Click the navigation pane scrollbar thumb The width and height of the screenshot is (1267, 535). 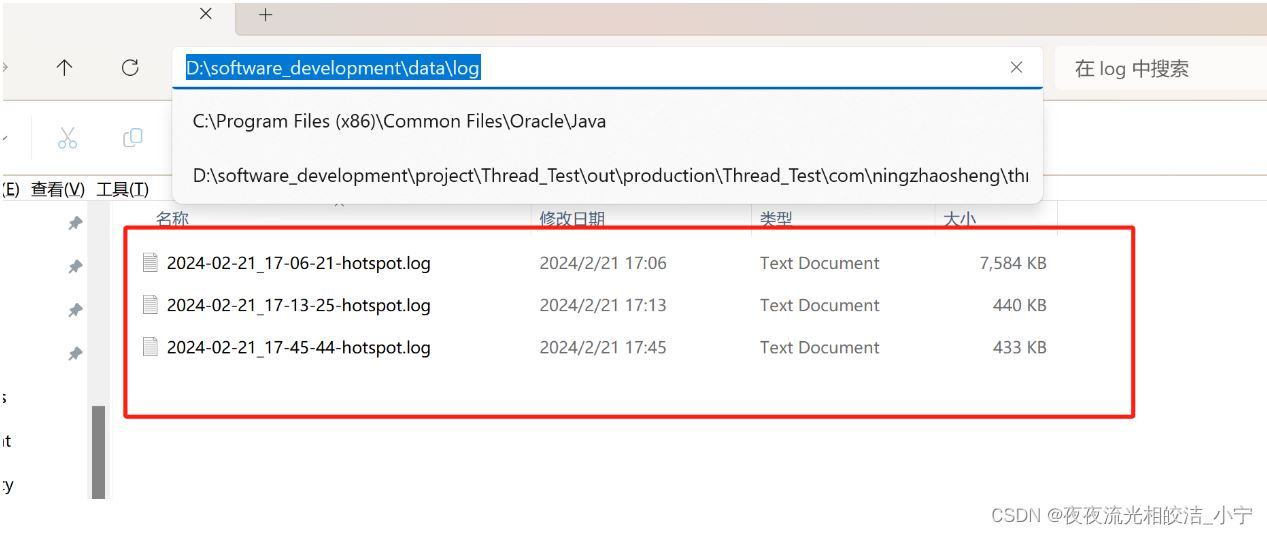[x=98, y=450]
